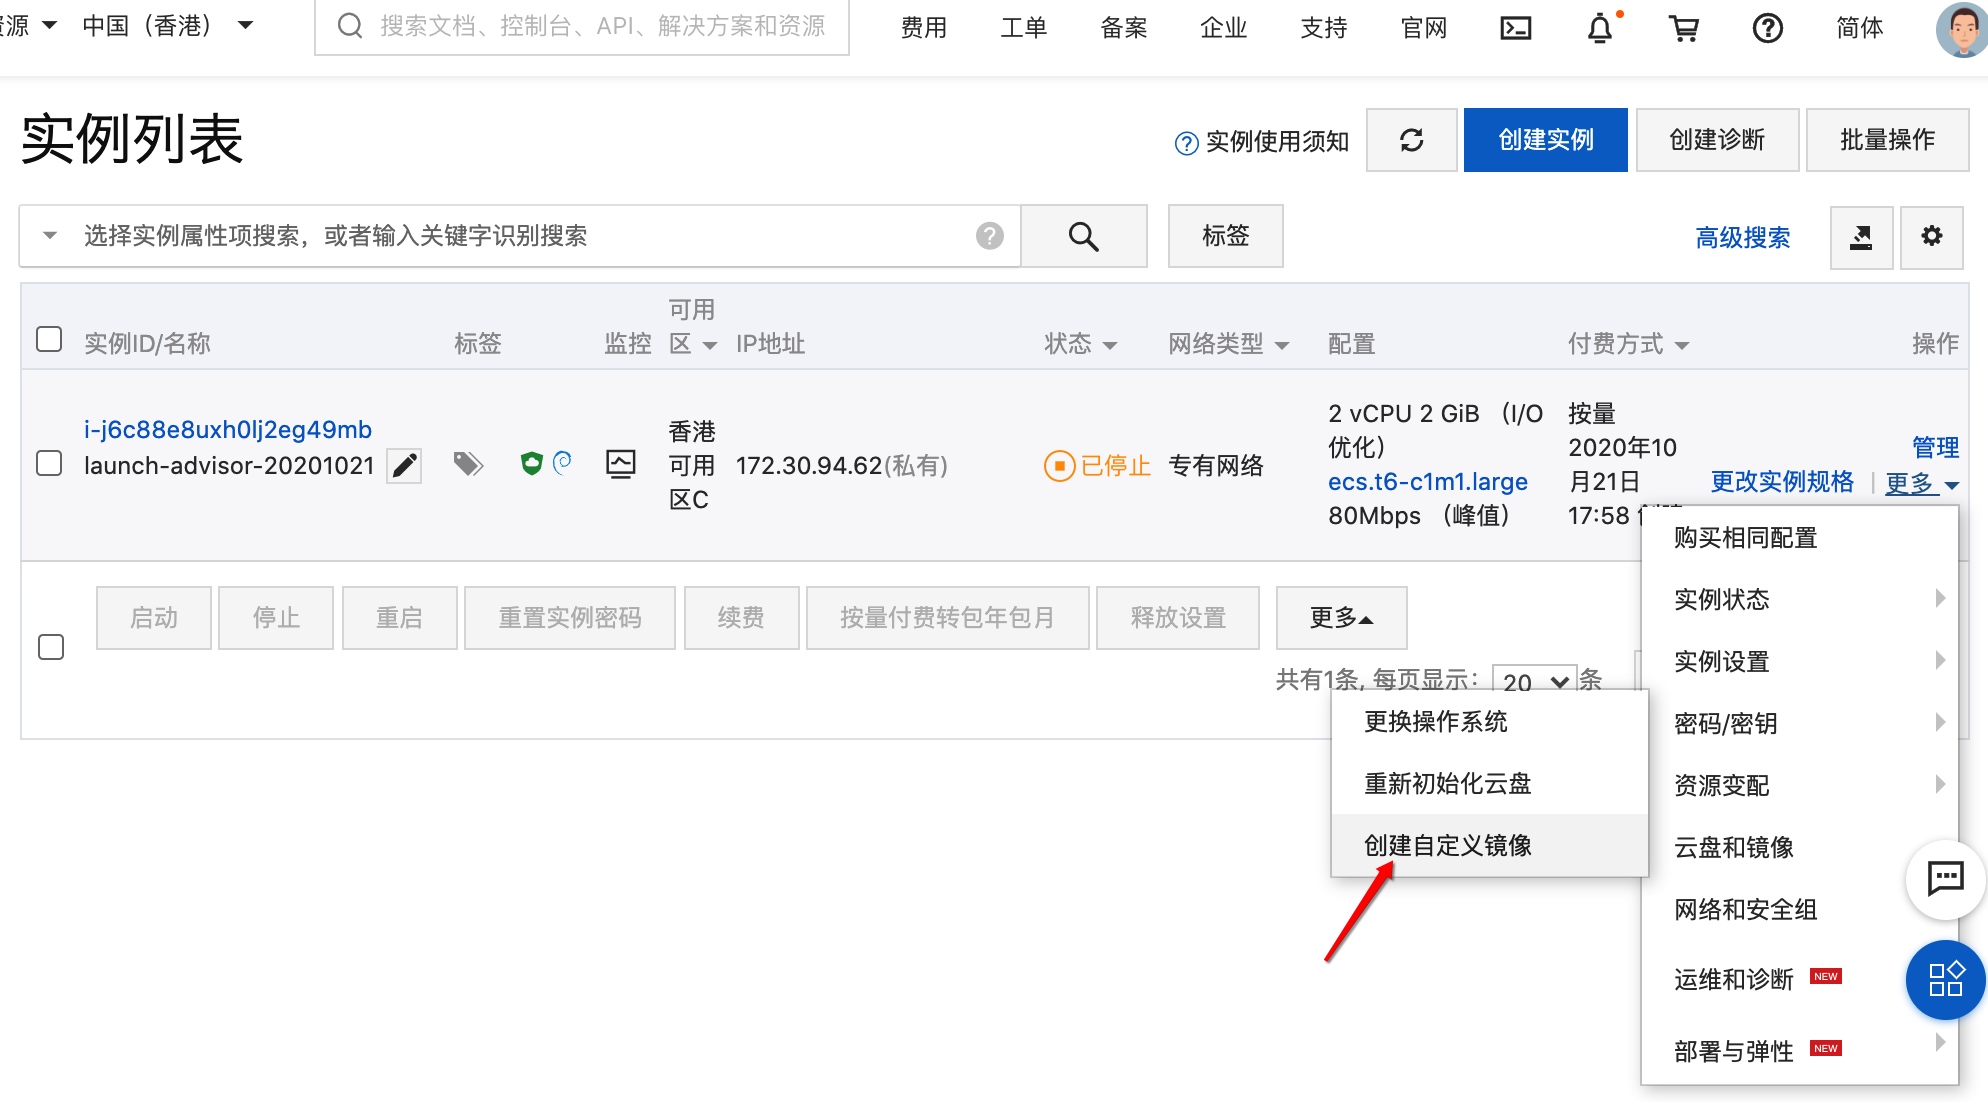Screen dimensions: 1988x1102
Task: Open the notification bell
Action: 1600,28
